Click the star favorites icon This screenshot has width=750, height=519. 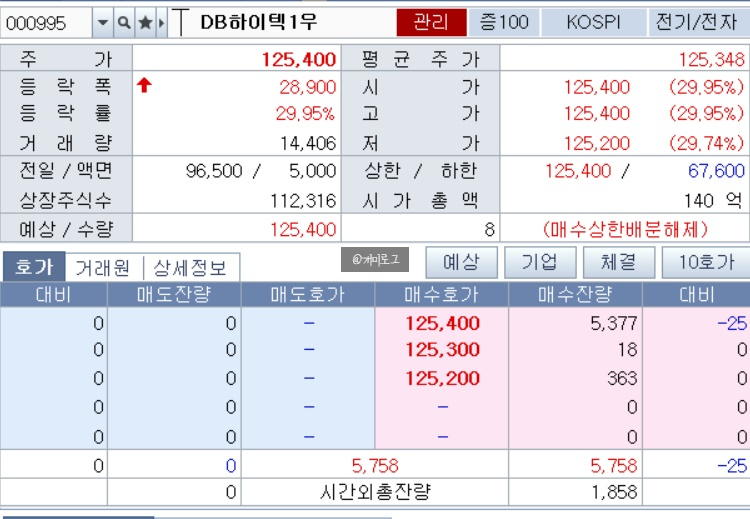[x=145, y=22]
